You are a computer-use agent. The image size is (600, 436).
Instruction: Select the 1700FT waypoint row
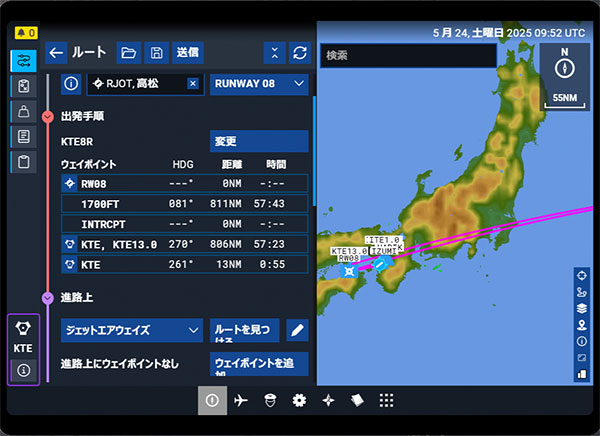pos(184,204)
